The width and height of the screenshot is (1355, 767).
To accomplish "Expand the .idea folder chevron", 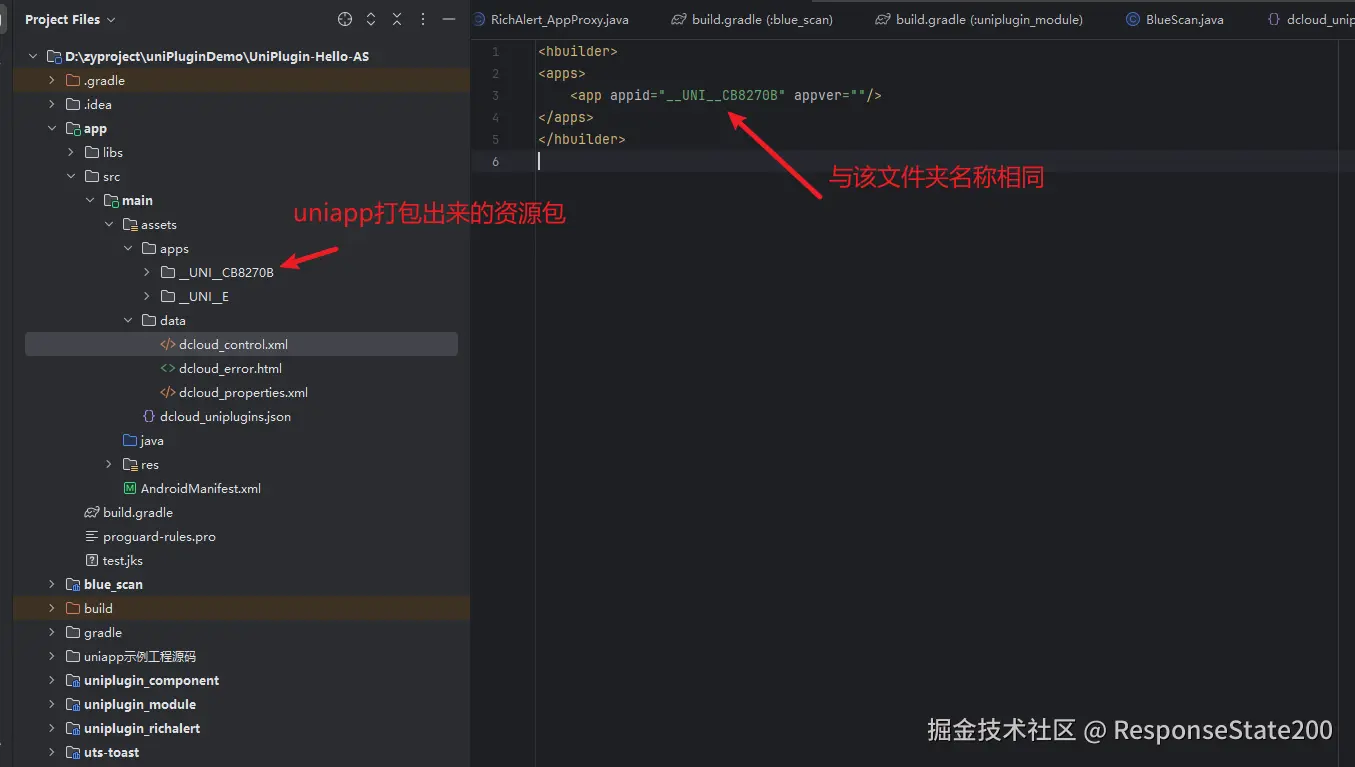I will click(52, 104).
